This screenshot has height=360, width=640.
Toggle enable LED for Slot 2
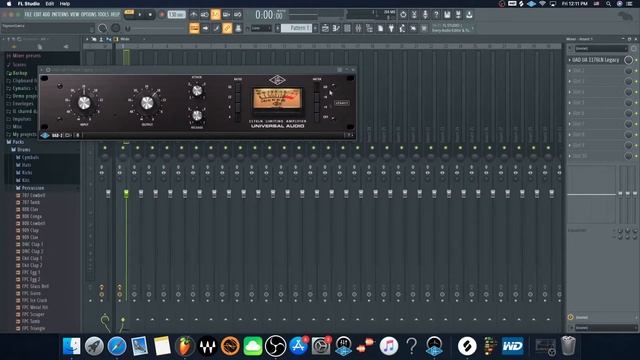636,71
